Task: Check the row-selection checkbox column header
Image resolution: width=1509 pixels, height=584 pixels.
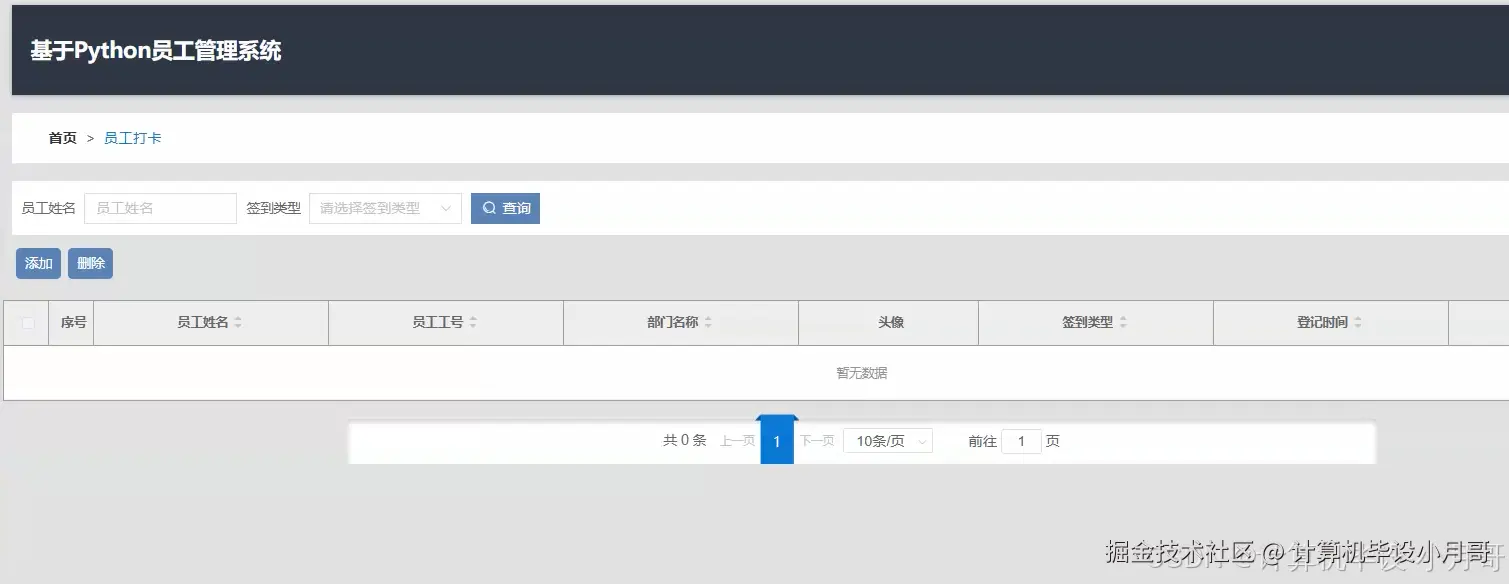Action: pyautogui.click(x=27, y=322)
